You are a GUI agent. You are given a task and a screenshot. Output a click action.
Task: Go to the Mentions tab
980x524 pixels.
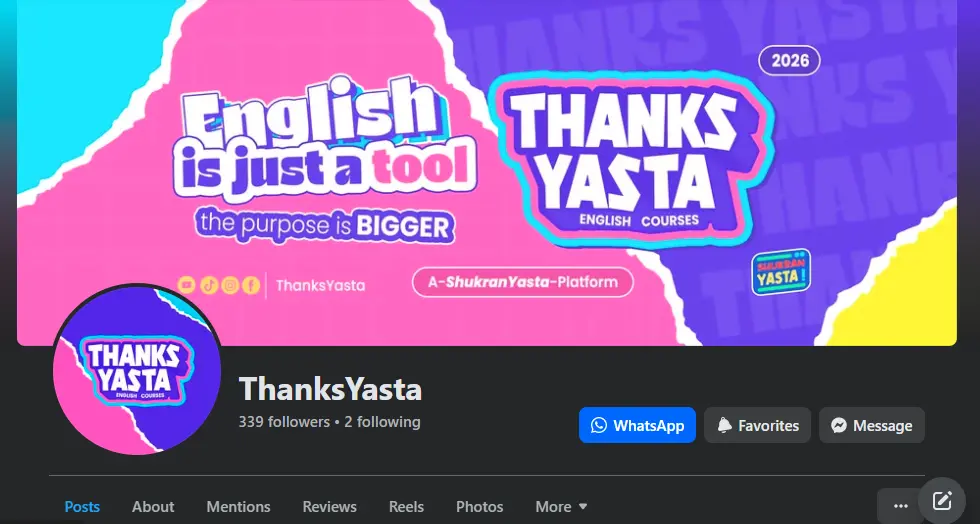pyautogui.click(x=239, y=506)
